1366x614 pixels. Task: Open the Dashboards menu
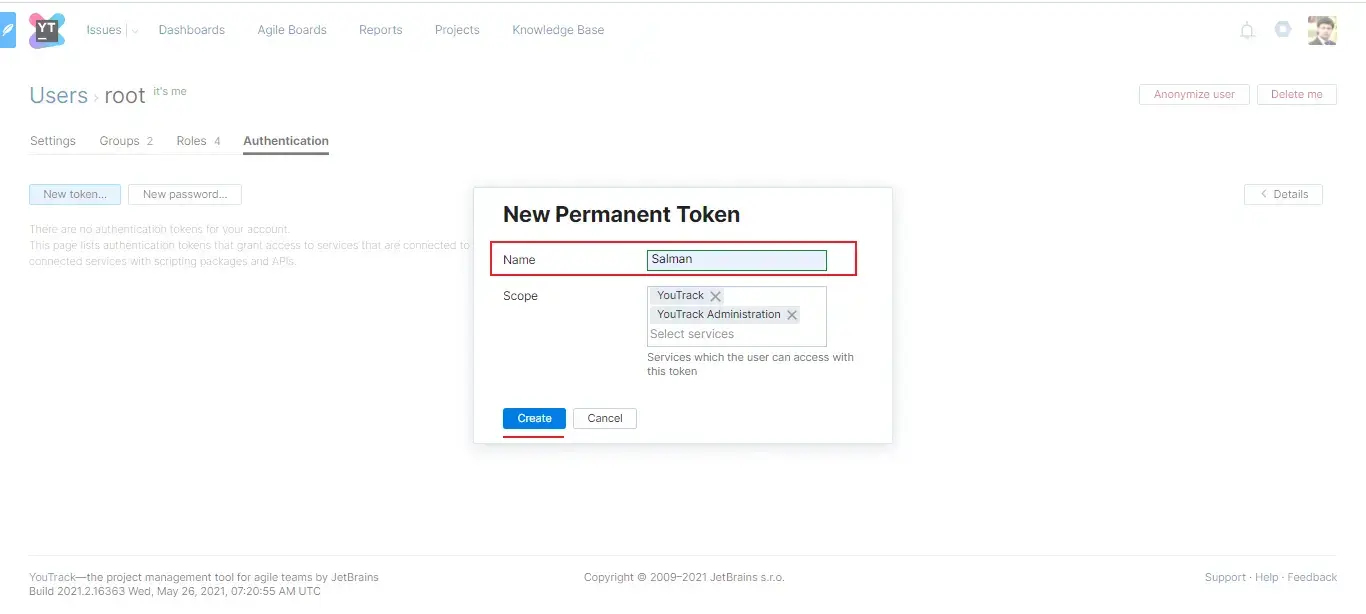[192, 30]
